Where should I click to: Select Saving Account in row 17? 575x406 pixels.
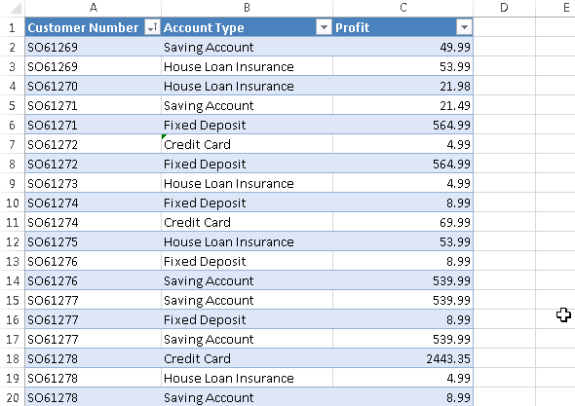pyautogui.click(x=247, y=339)
